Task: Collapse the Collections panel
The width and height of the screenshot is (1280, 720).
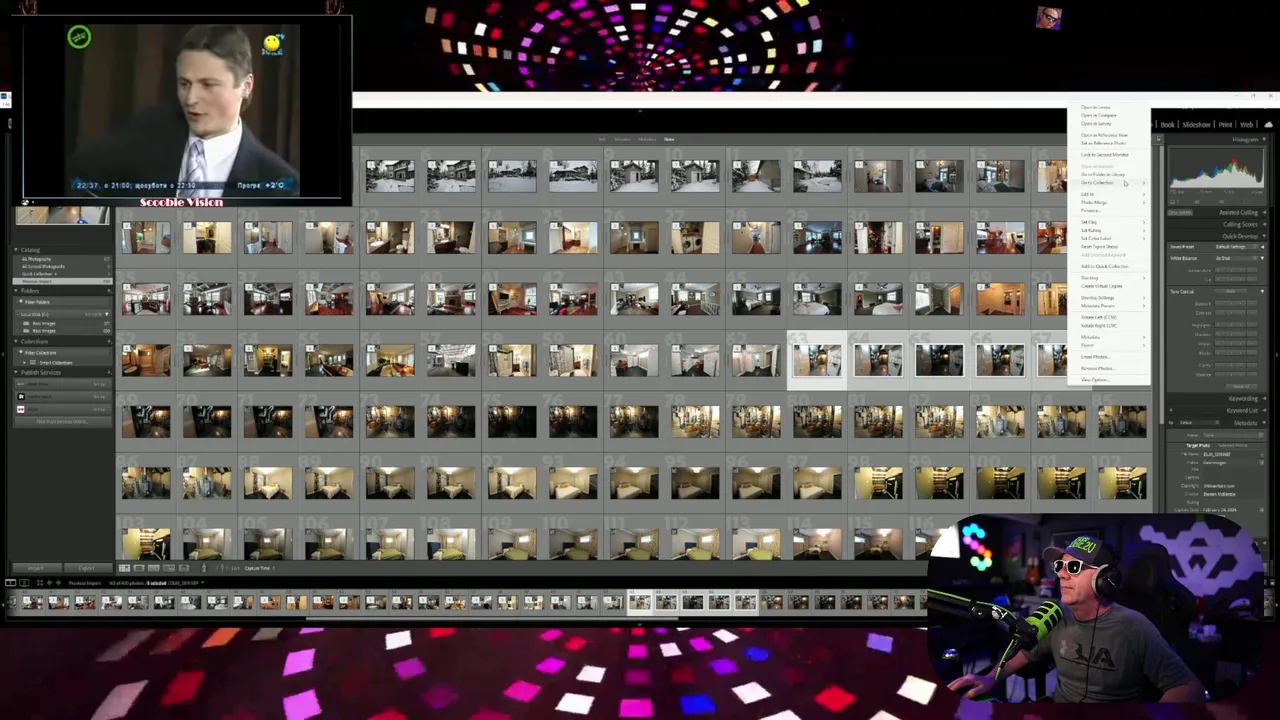Action: (x=15, y=341)
